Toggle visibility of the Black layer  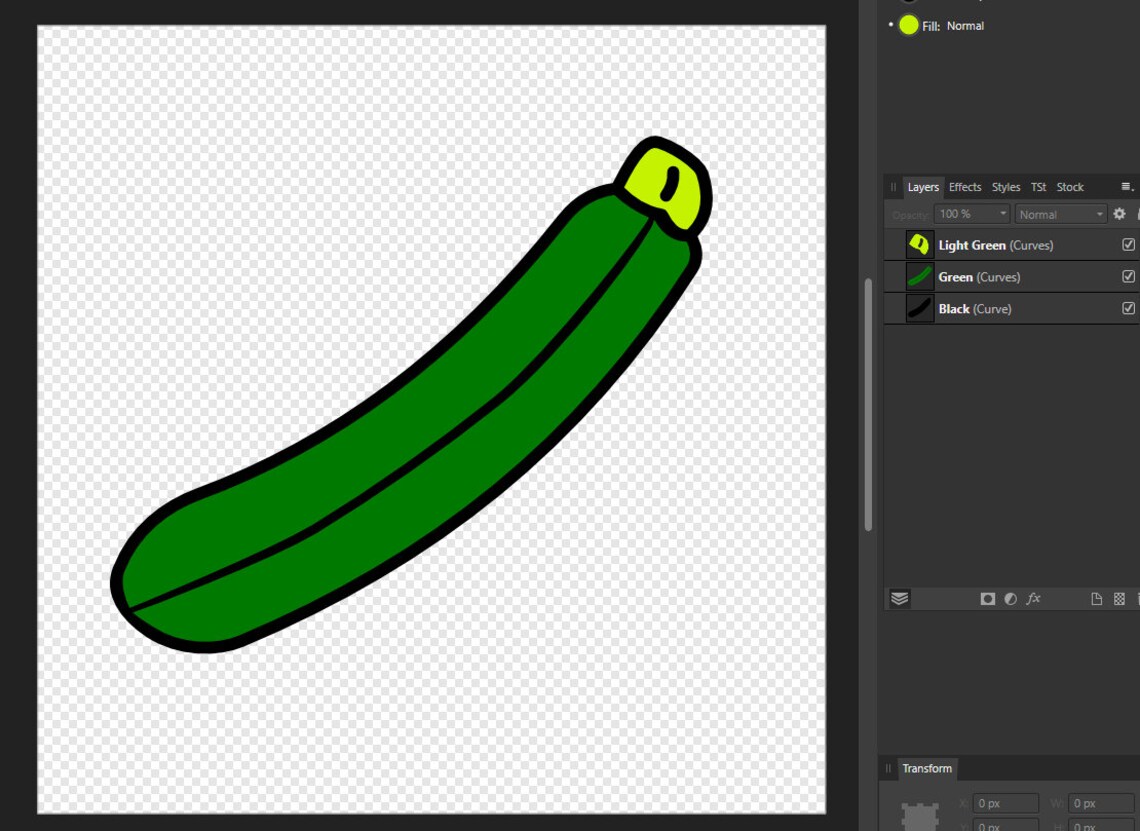click(x=1129, y=308)
